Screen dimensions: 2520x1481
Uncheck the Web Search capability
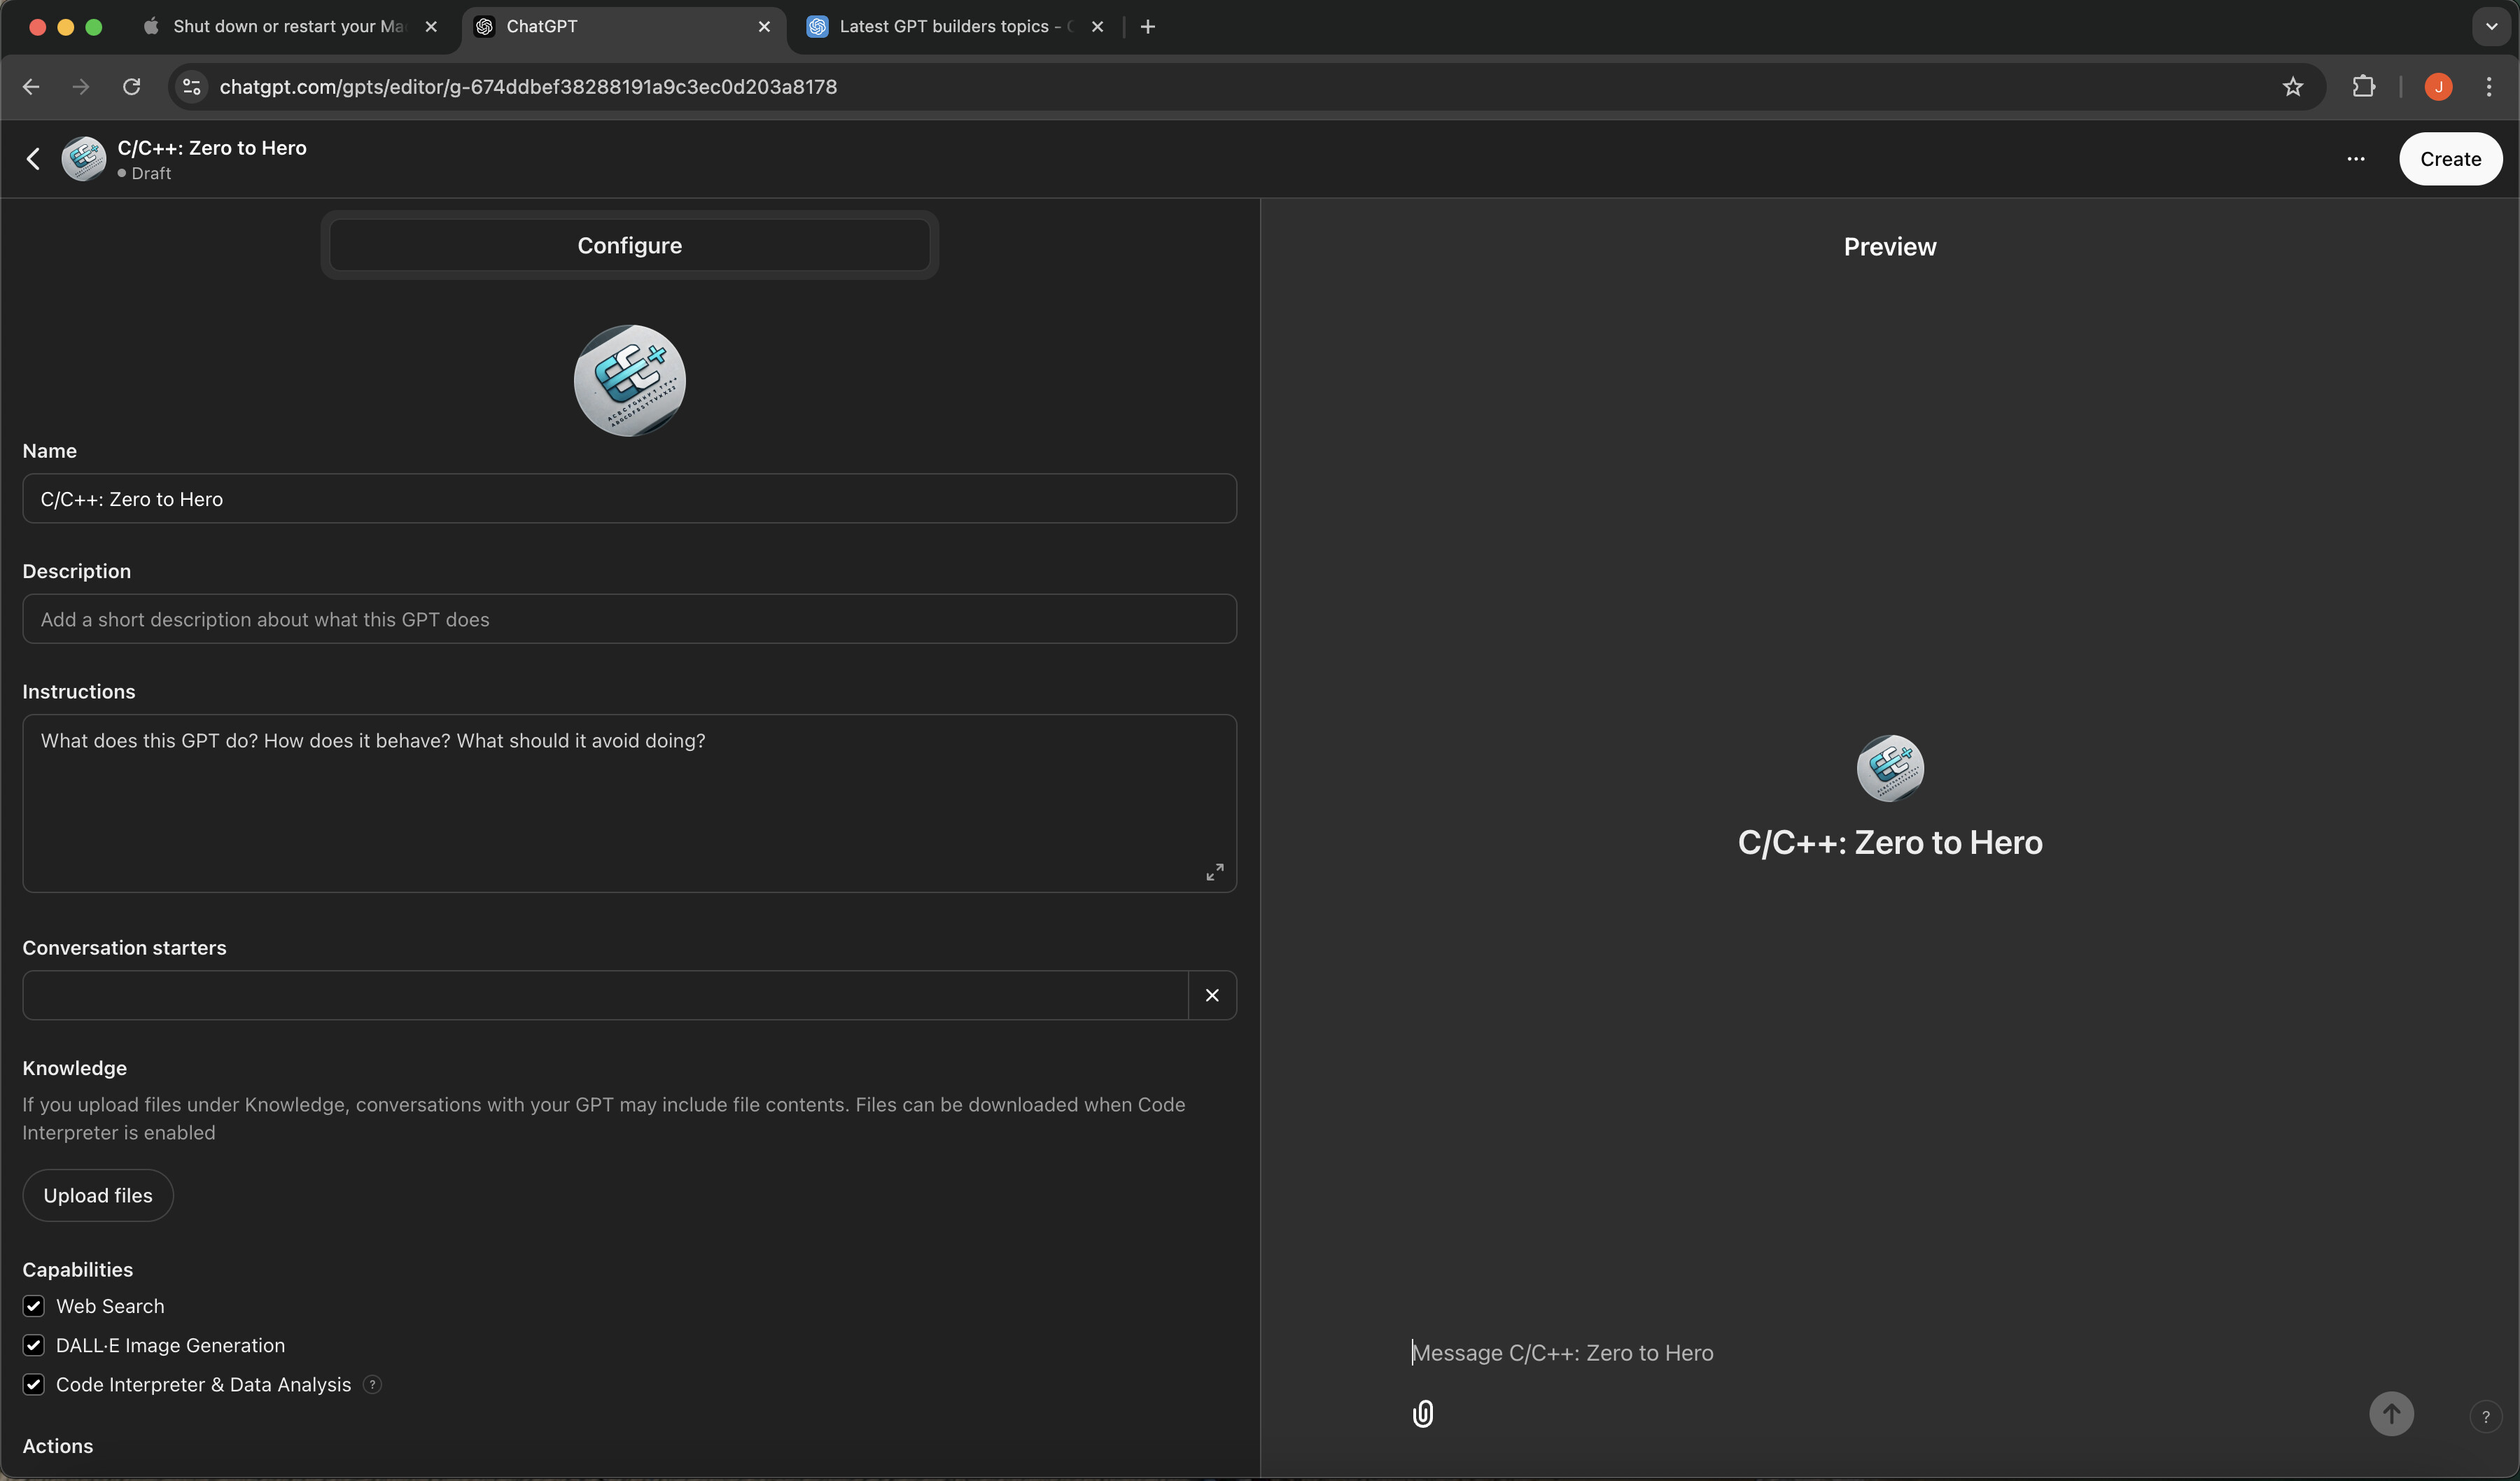[x=34, y=1306]
